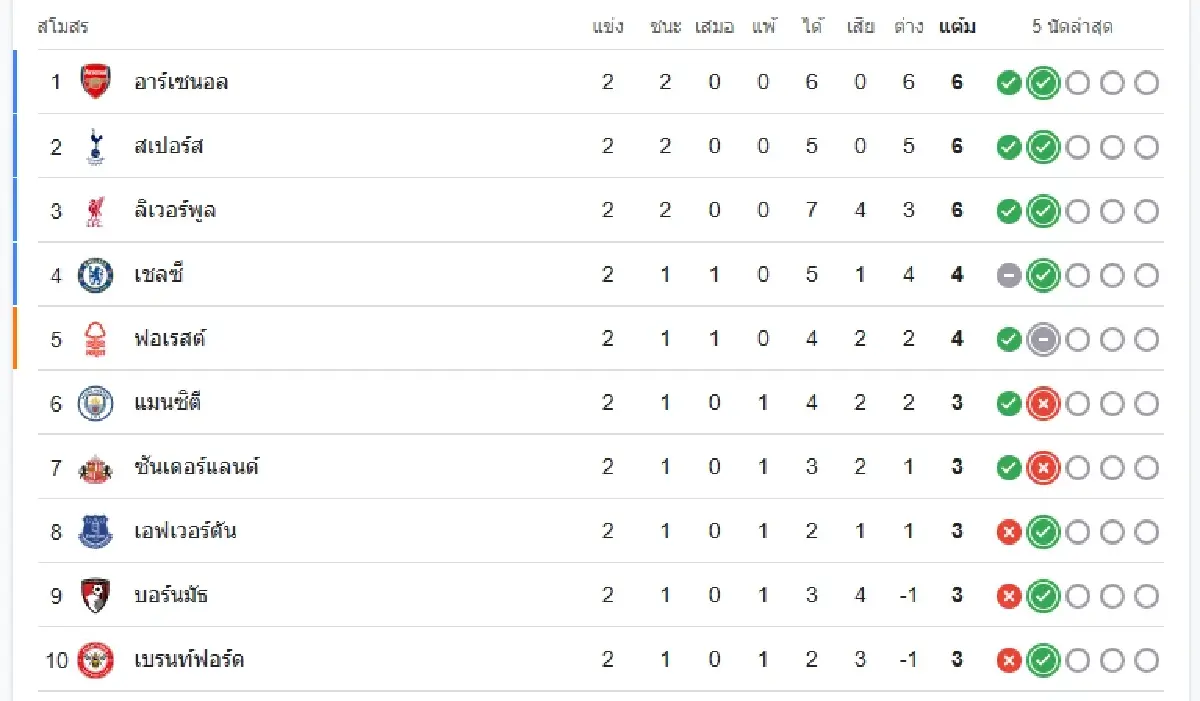Image resolution: width=1200 pixels, height=701 pixels.
Task: Click the แต้ม points column header
Action: [957, 27]
